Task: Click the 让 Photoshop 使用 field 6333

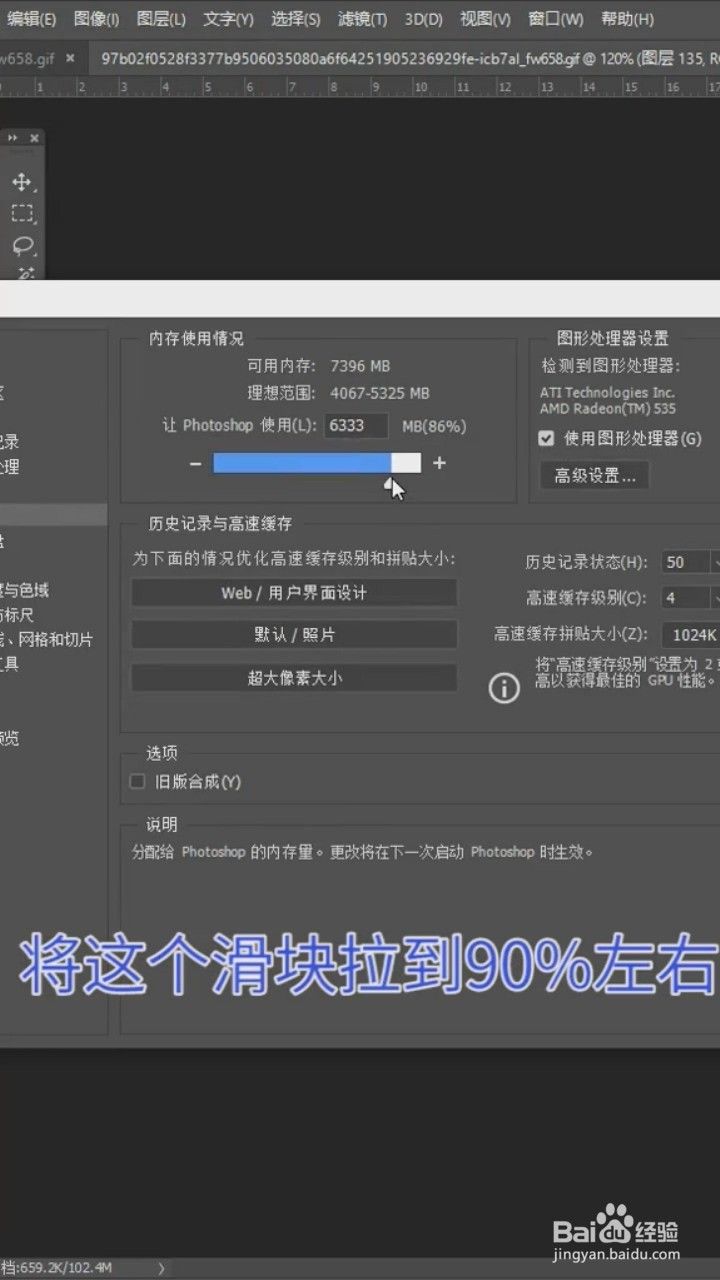Action: coord(355,425)
